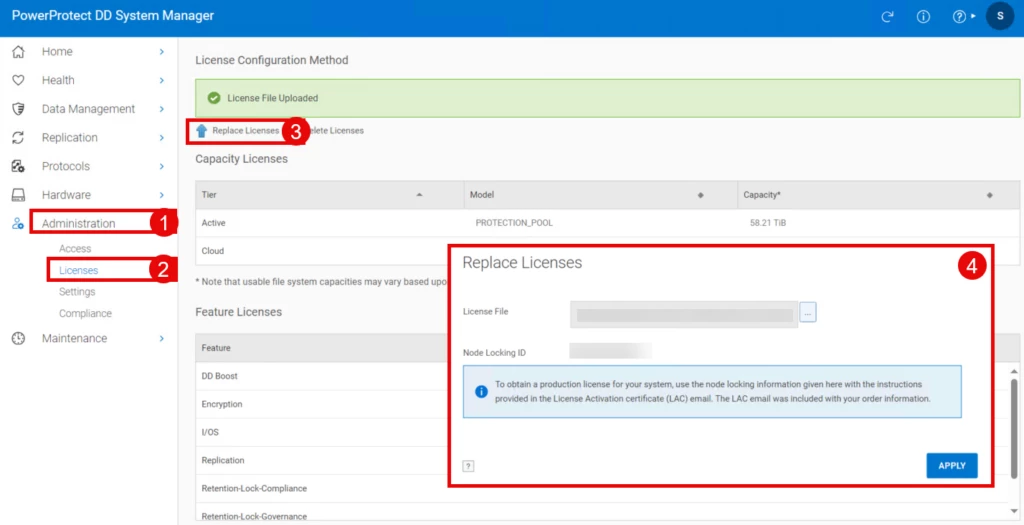Expand the Hardware chevron
This screenshot has height=525, width=1024.
pyautogui.click(x=161, y=195)
